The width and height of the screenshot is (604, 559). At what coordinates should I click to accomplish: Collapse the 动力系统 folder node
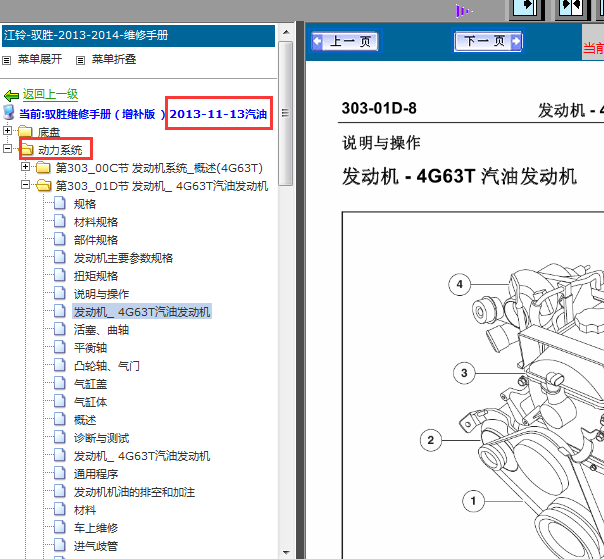7,148
